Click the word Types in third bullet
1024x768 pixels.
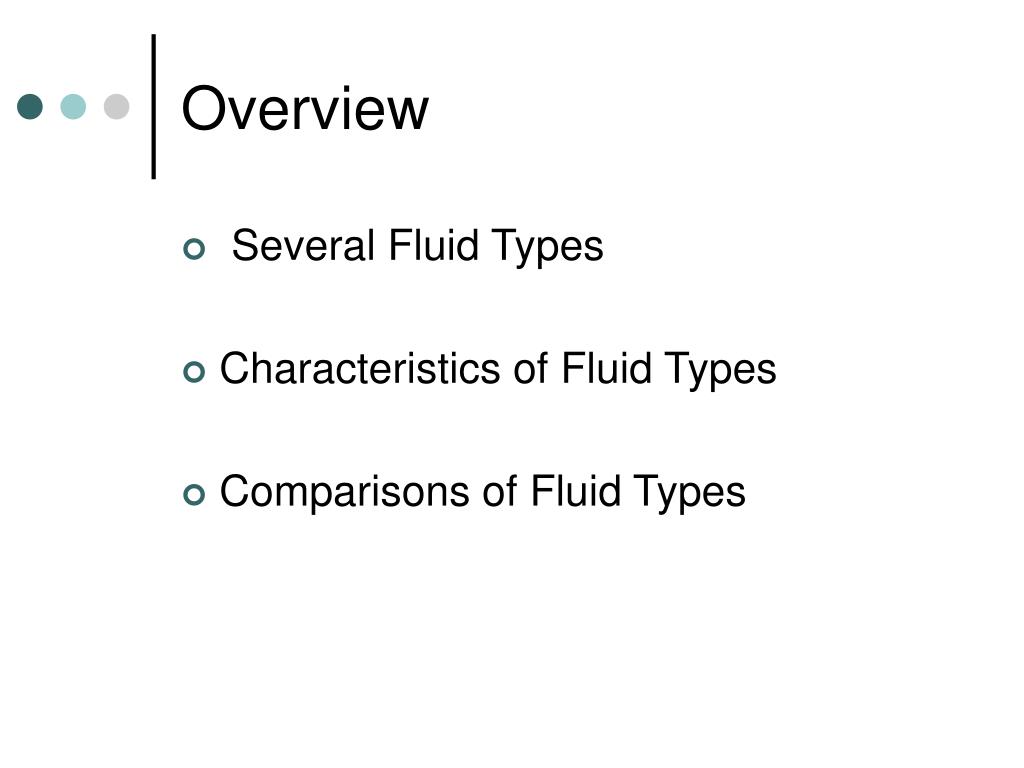(x=689, y=492)
